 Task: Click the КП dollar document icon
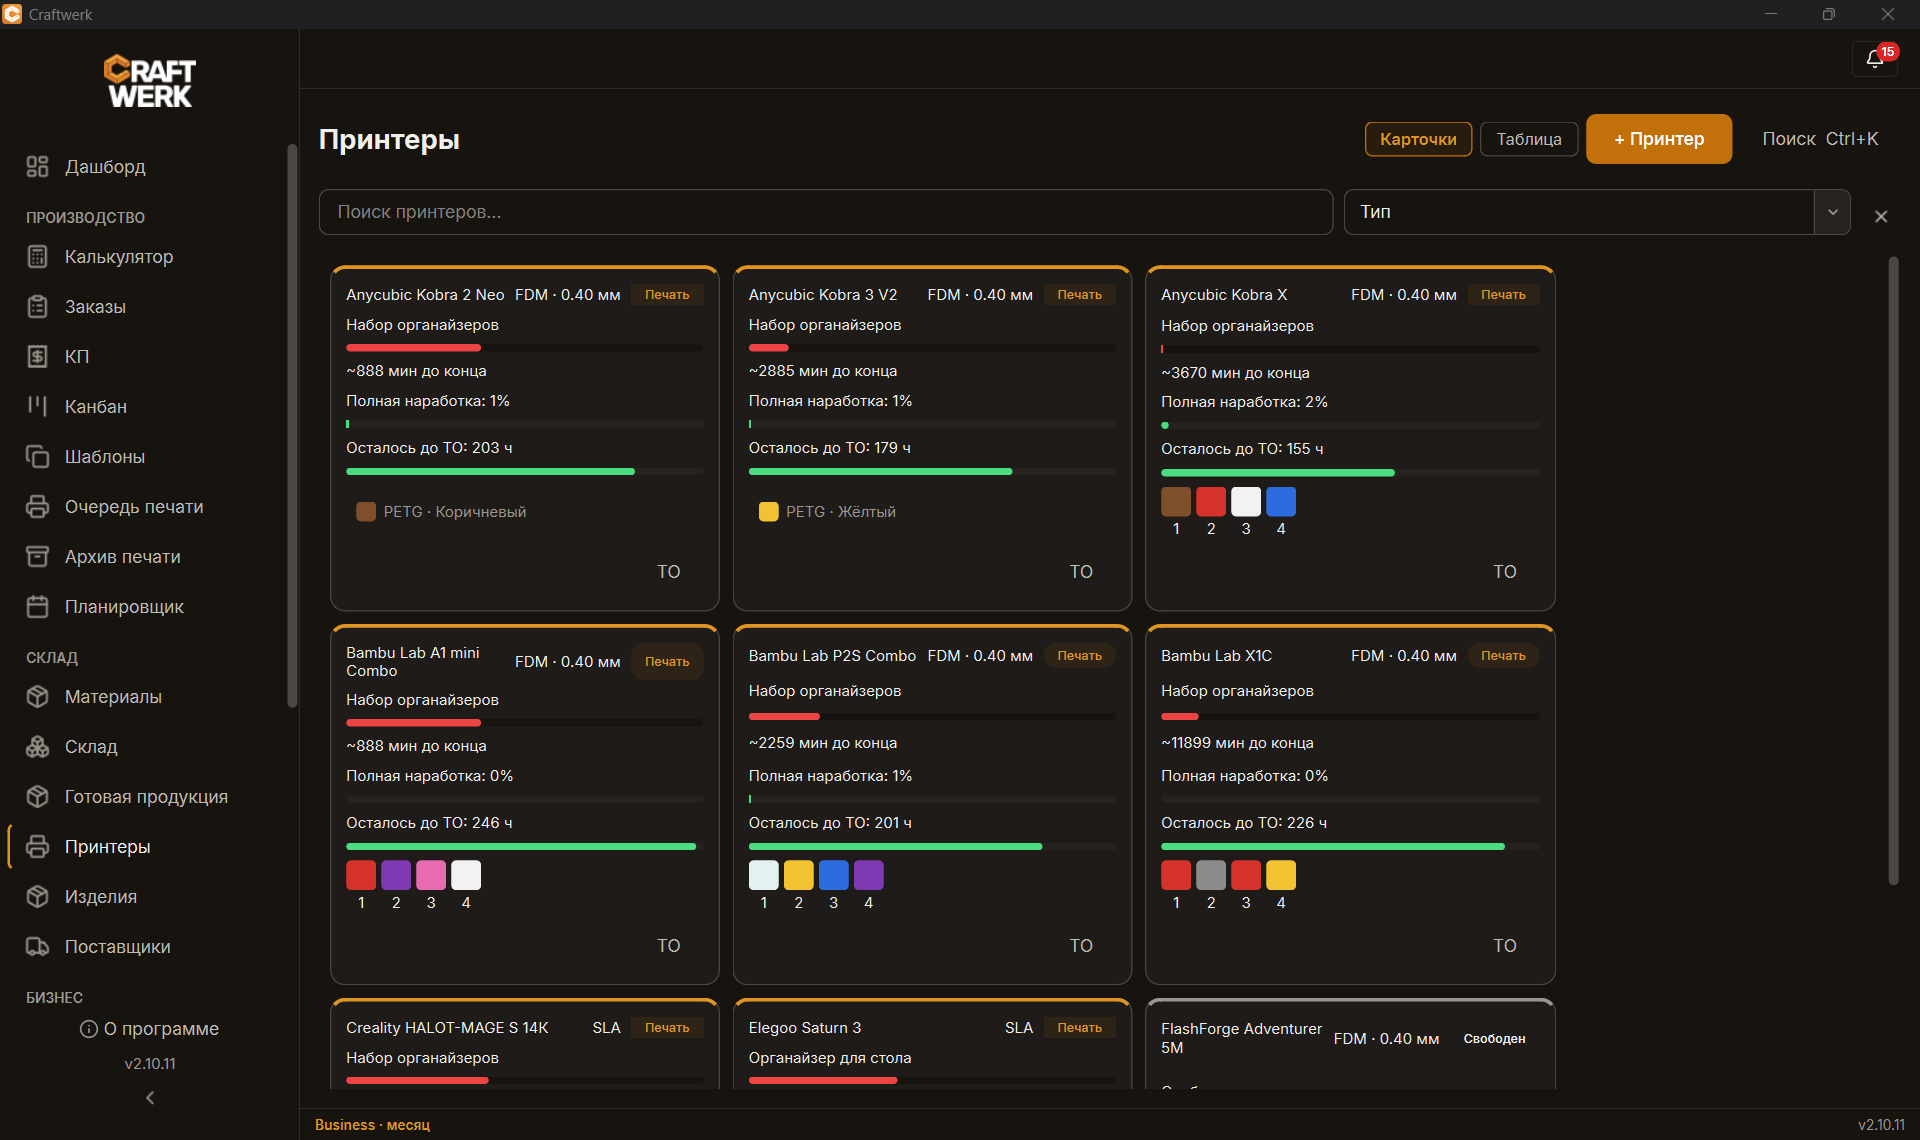[x=37, y=357]
